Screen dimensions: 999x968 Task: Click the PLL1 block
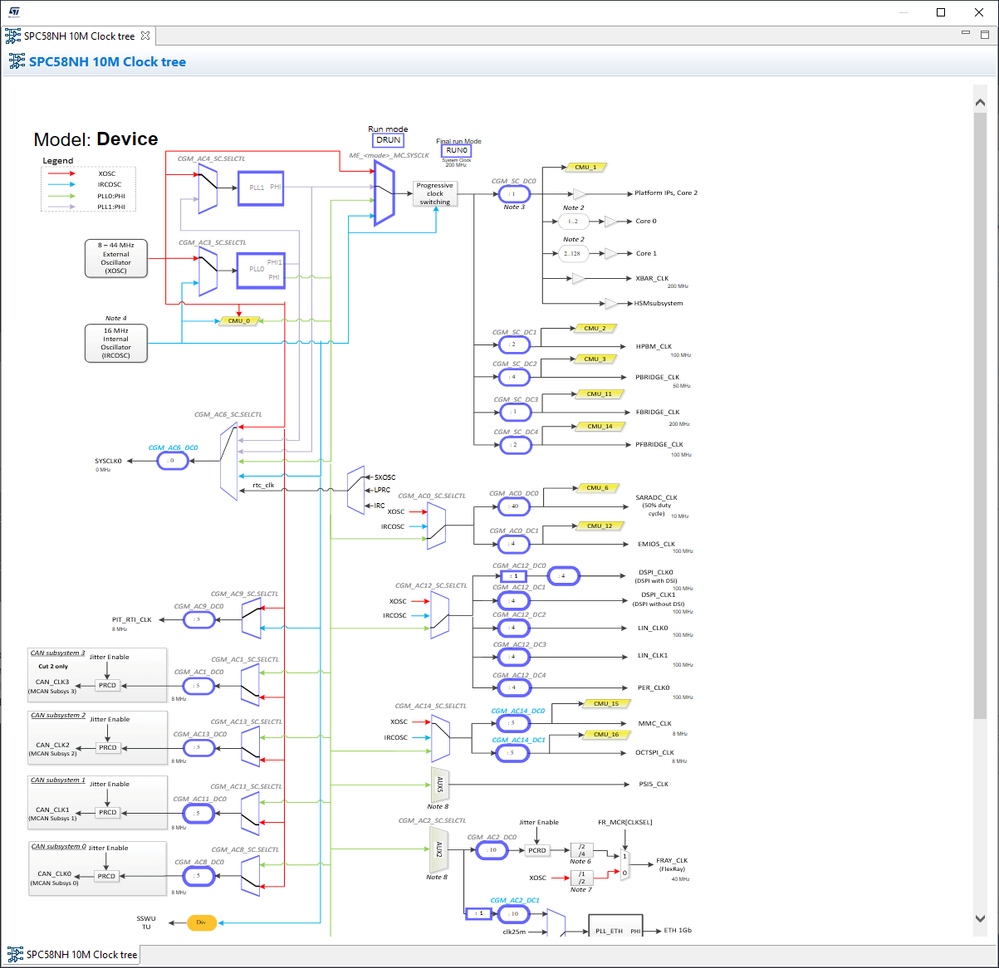(x=261, y=188)
